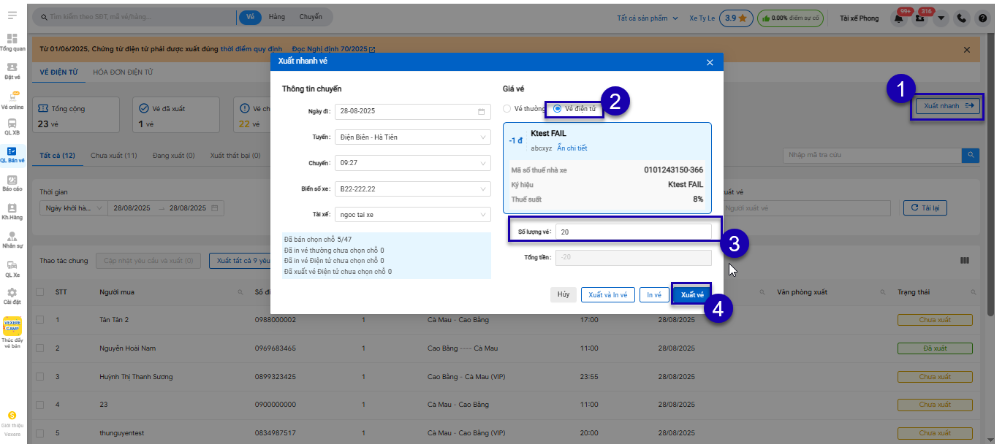Click the Số lượng vé input field
The height and width of the screenshot is (444, 995).
coord(632,231)
